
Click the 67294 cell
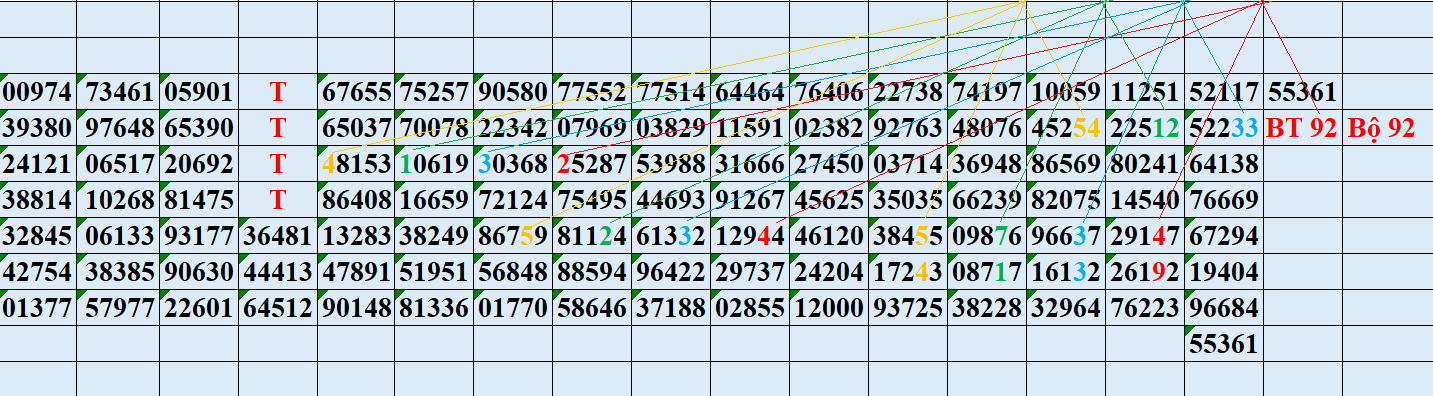coord(1224,236)
